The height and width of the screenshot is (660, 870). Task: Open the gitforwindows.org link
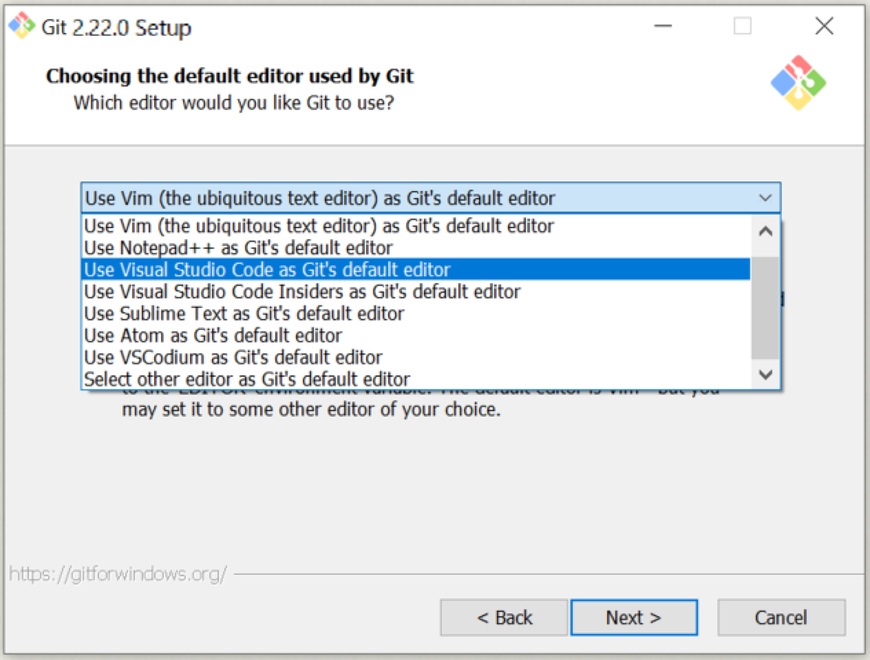click(118, 574)
